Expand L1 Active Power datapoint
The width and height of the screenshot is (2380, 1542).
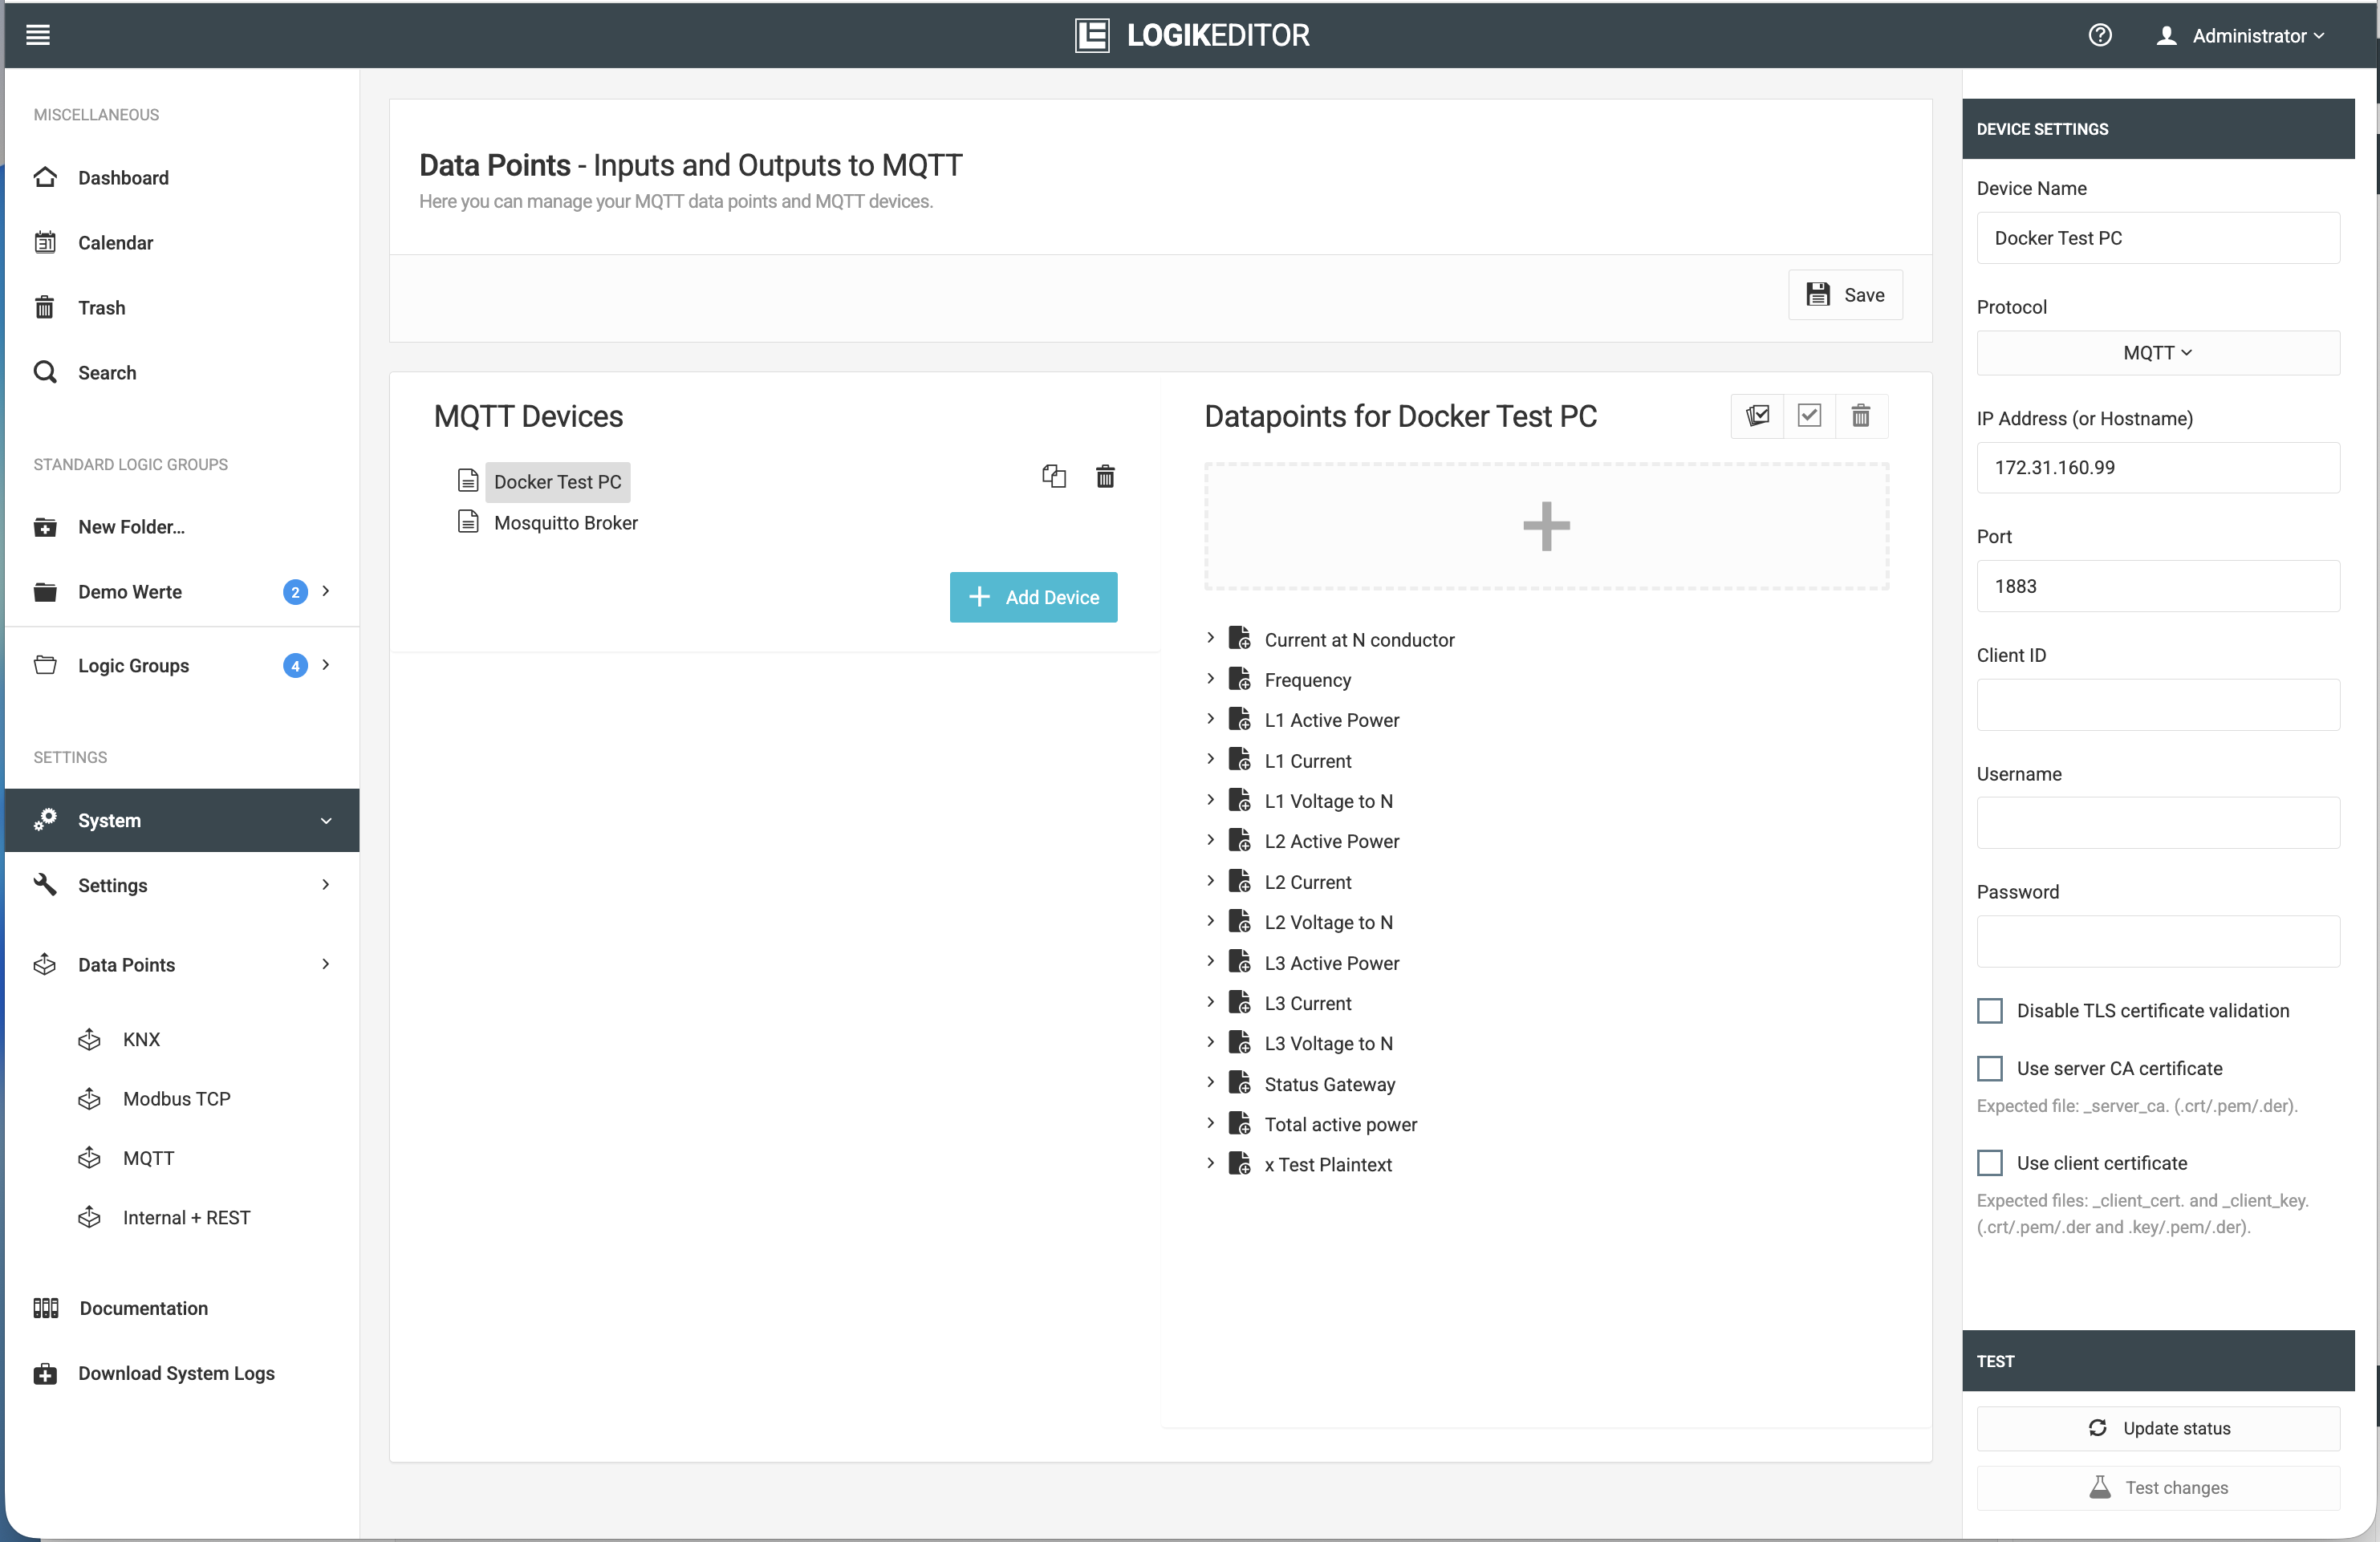point(1210,719)
